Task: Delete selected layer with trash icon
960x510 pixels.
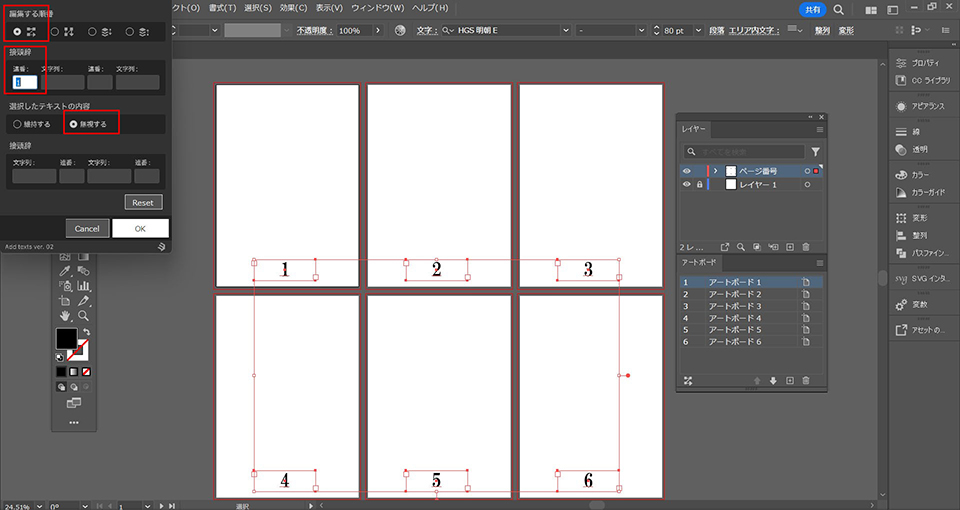Action: [806, 245]
